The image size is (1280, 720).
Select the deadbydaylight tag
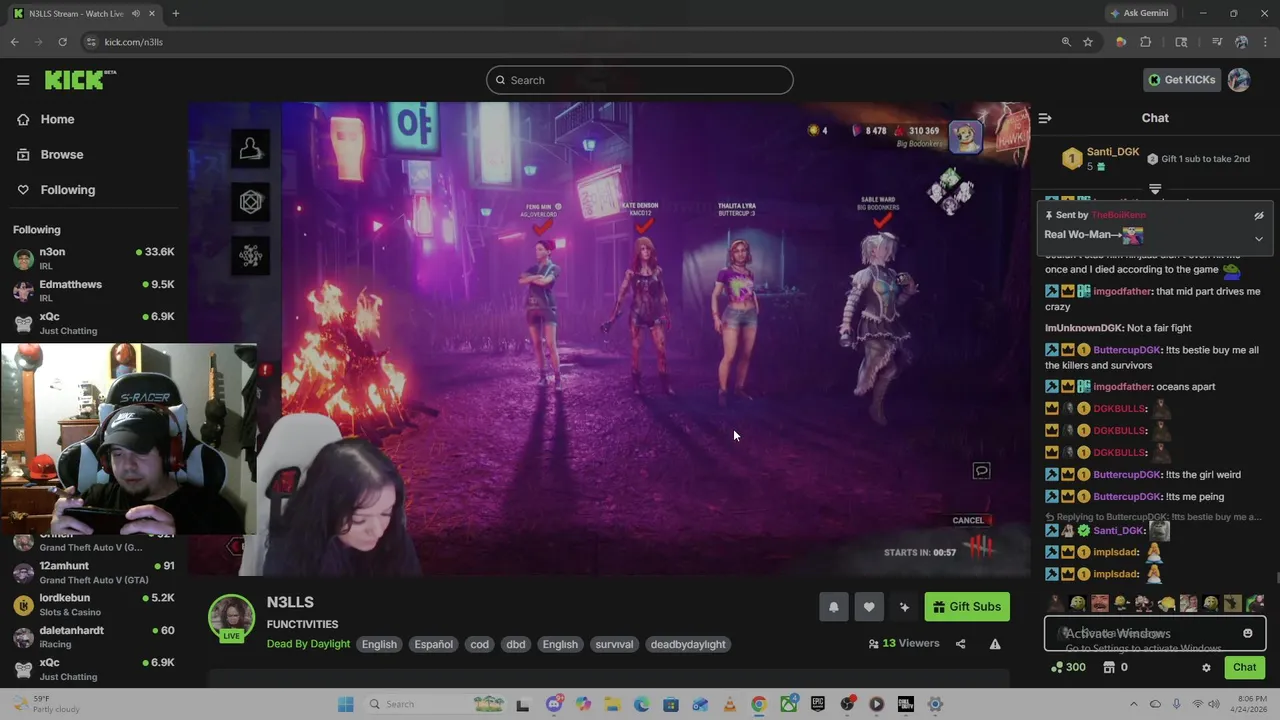(x=688, y=644)
